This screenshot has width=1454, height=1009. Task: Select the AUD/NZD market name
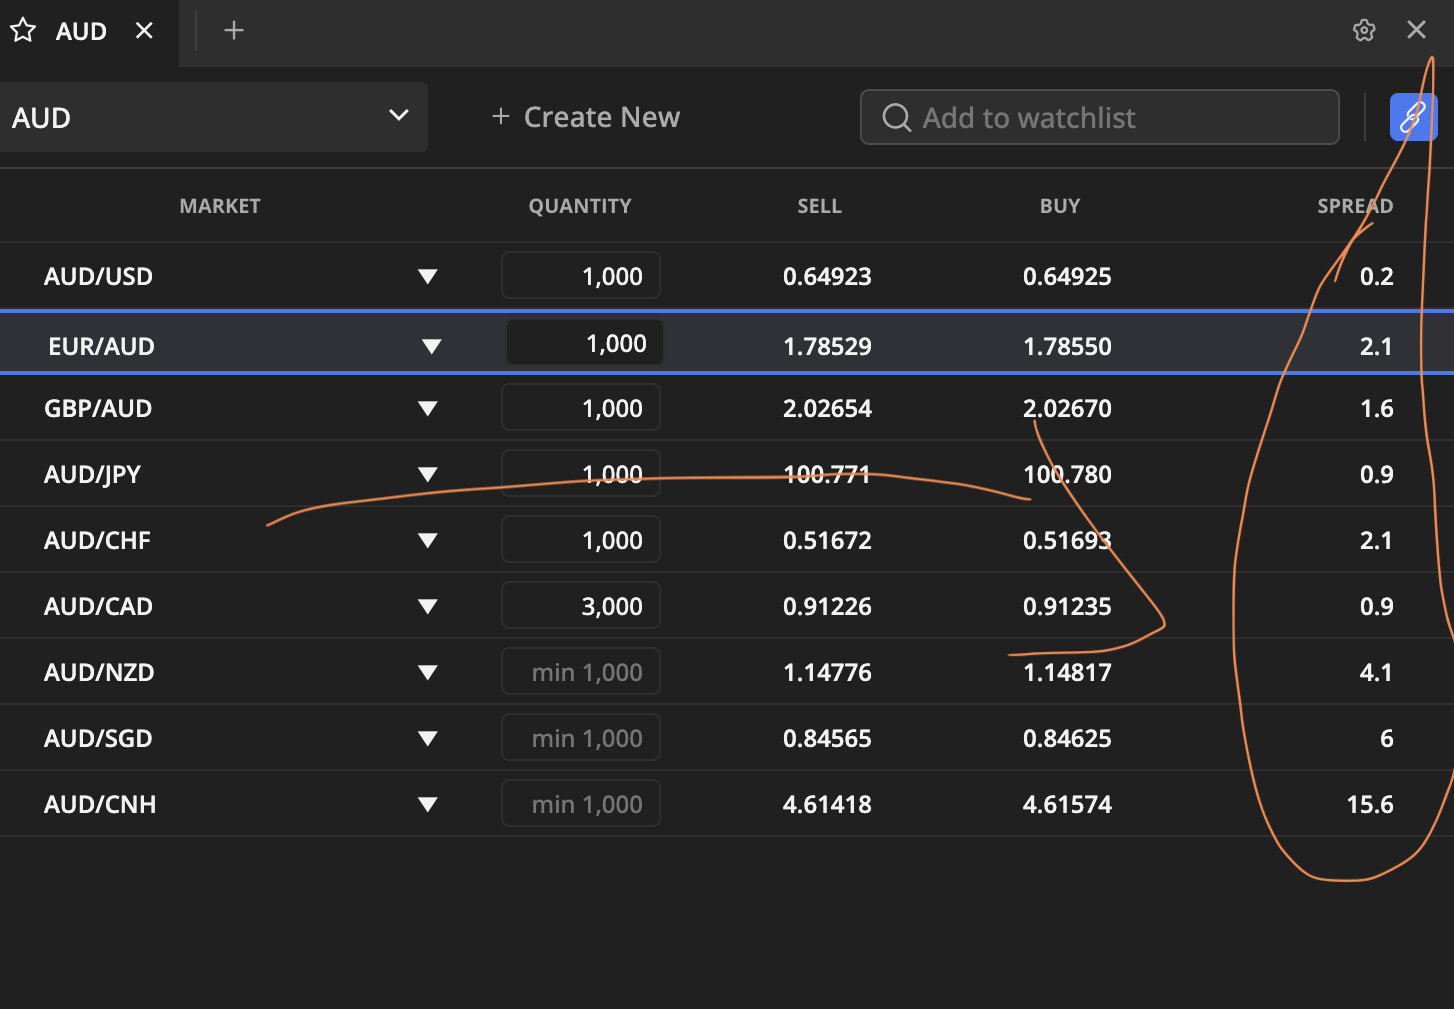[x=99, y=672]
